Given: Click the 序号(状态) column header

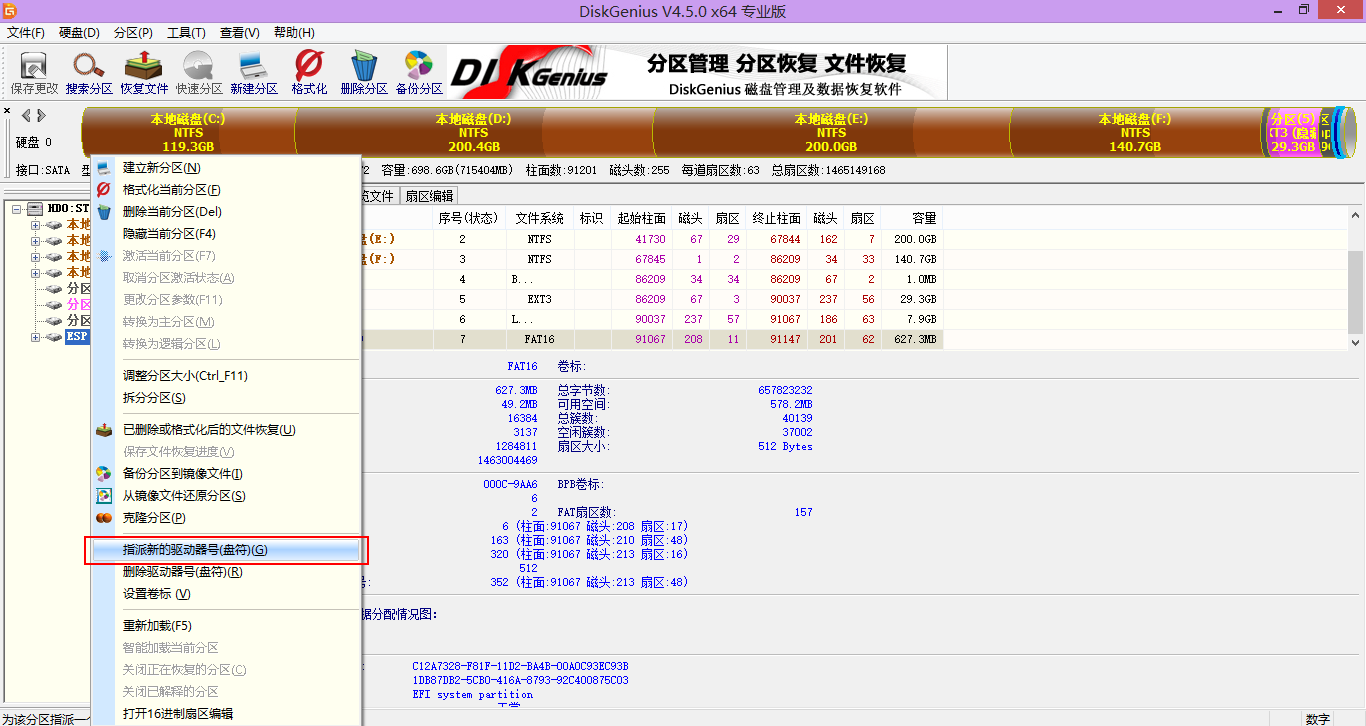Looking at the screenshot, I should click(x=468, y=218).
